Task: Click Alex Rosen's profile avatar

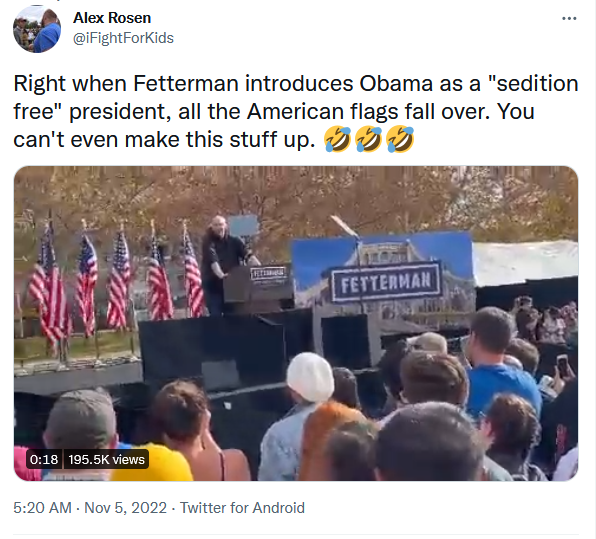Action: click(37, 29)
